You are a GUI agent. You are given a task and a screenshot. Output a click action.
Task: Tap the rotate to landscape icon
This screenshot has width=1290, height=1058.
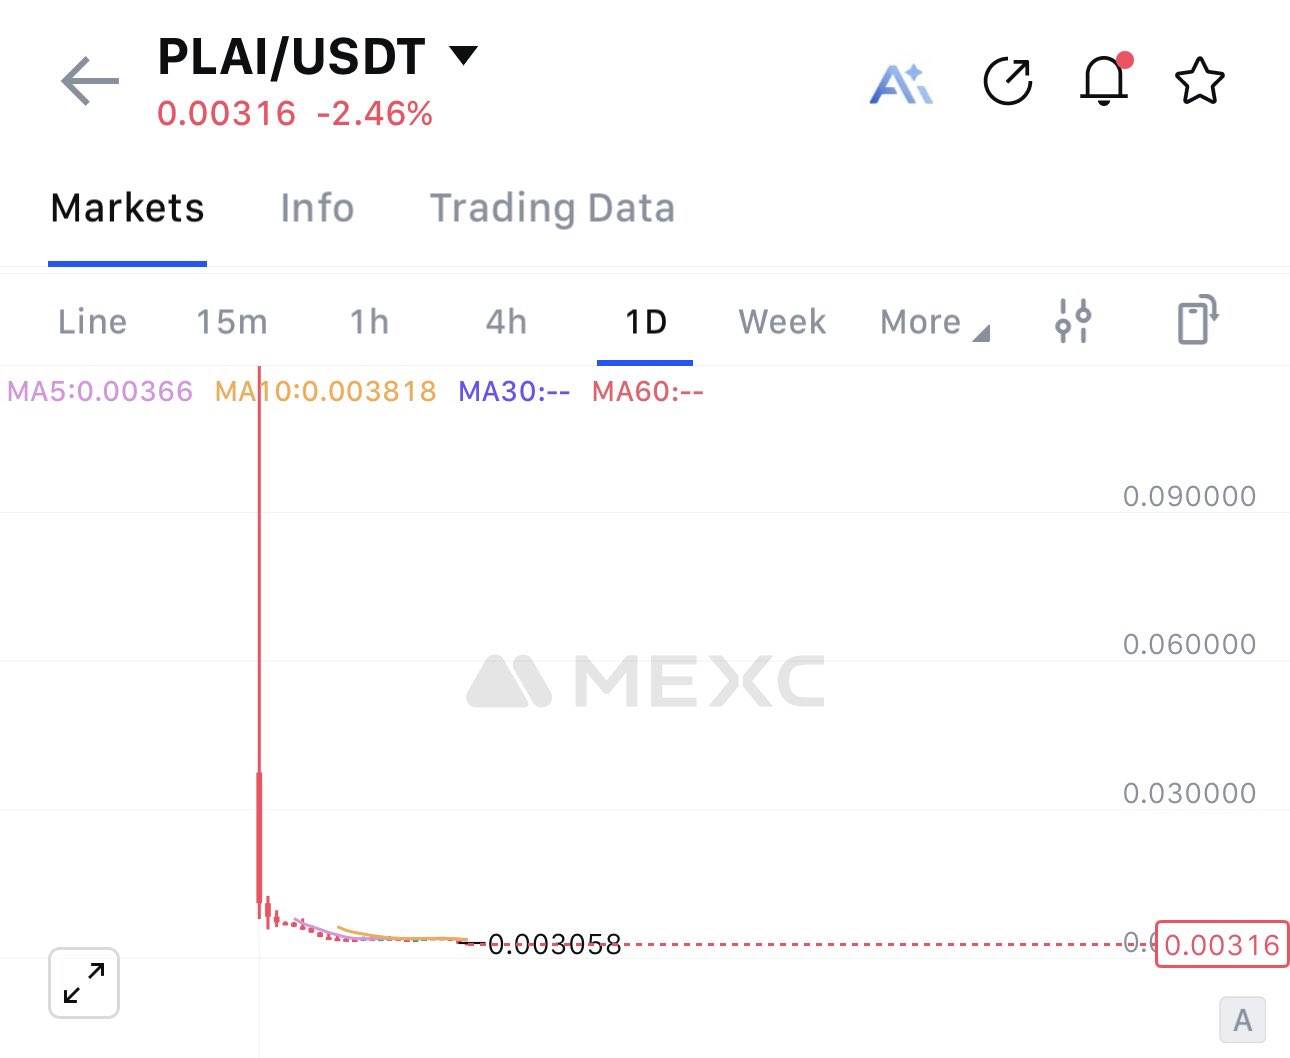[1197, 320]
